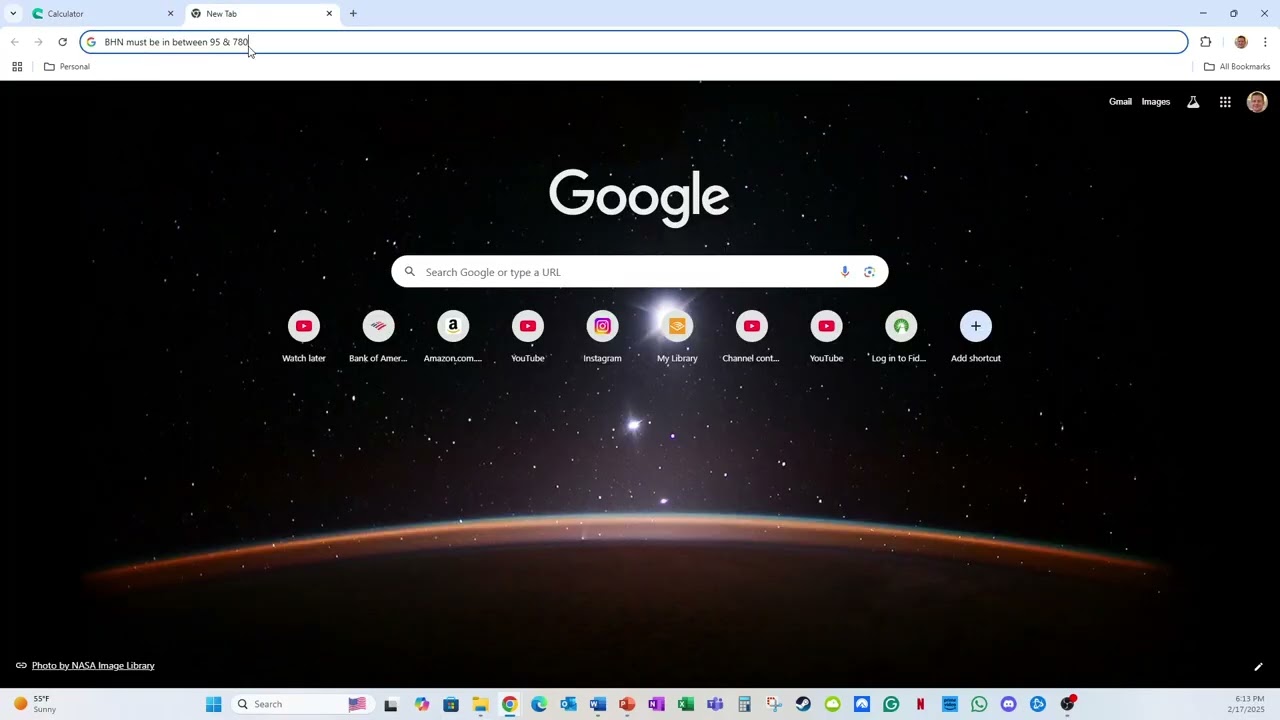The height and width of the screenshot is (720, 1280).
Task: Open the My Library shortcut
Action: pos(677,337)
